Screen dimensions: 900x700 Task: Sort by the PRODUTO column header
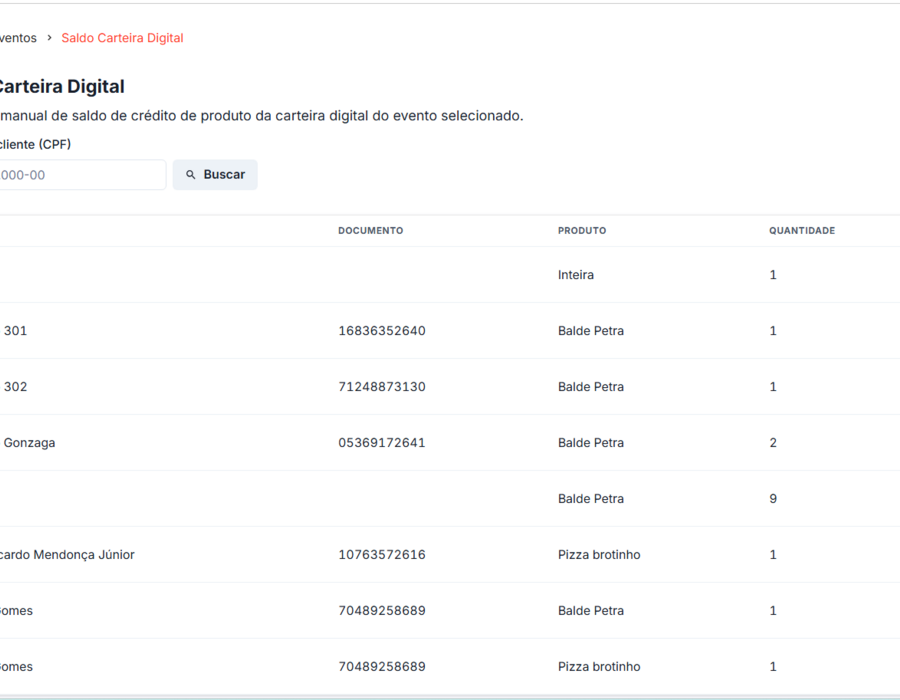click(x=581, y=231)
